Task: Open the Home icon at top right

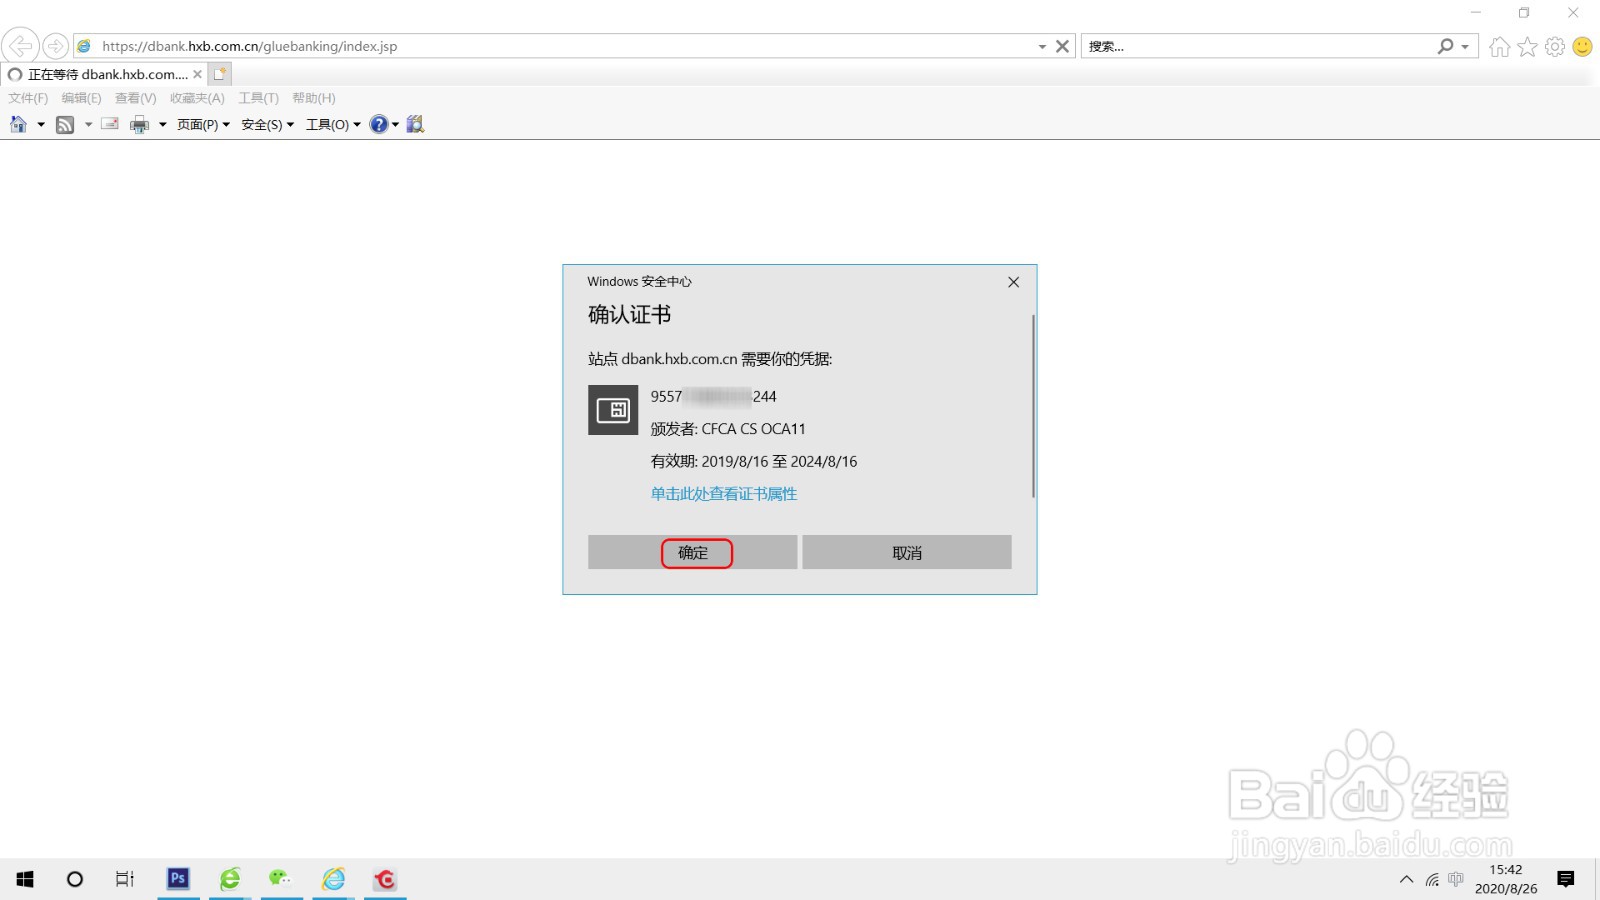Action: pyautogui.click(x=1499, y=47)
